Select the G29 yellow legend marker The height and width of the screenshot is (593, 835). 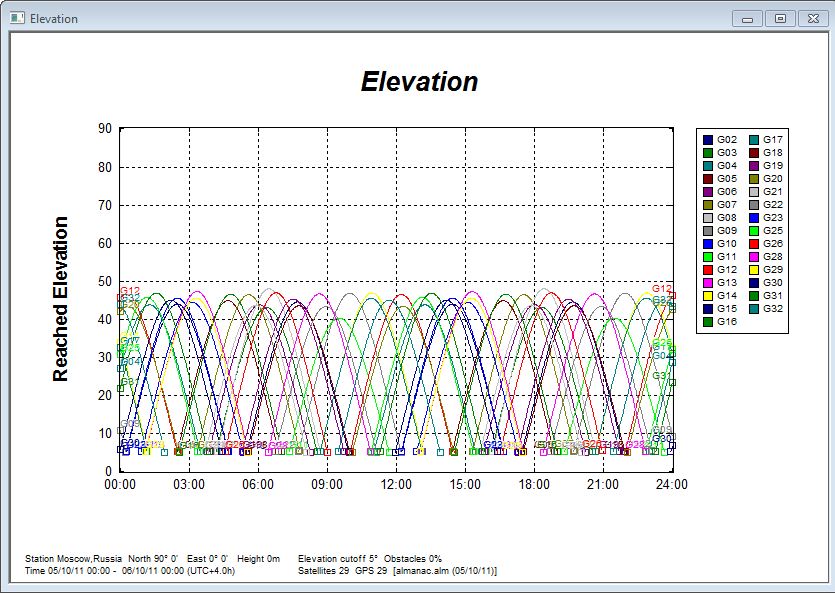pos(754,270)
